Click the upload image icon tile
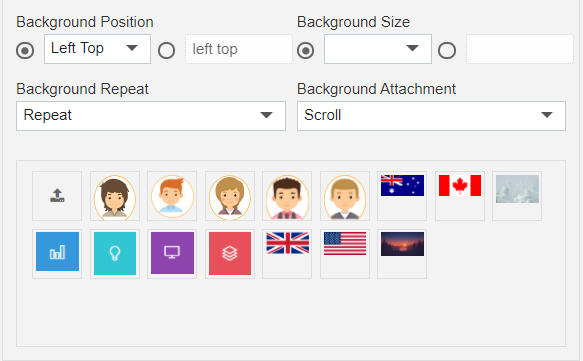 pyautogui.click(x=57, y=196)
